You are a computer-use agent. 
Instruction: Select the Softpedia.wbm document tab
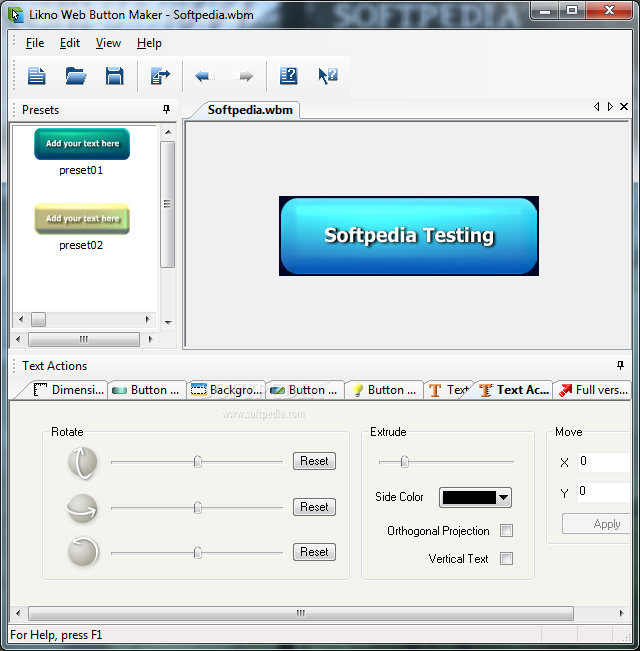coord(250,110)
